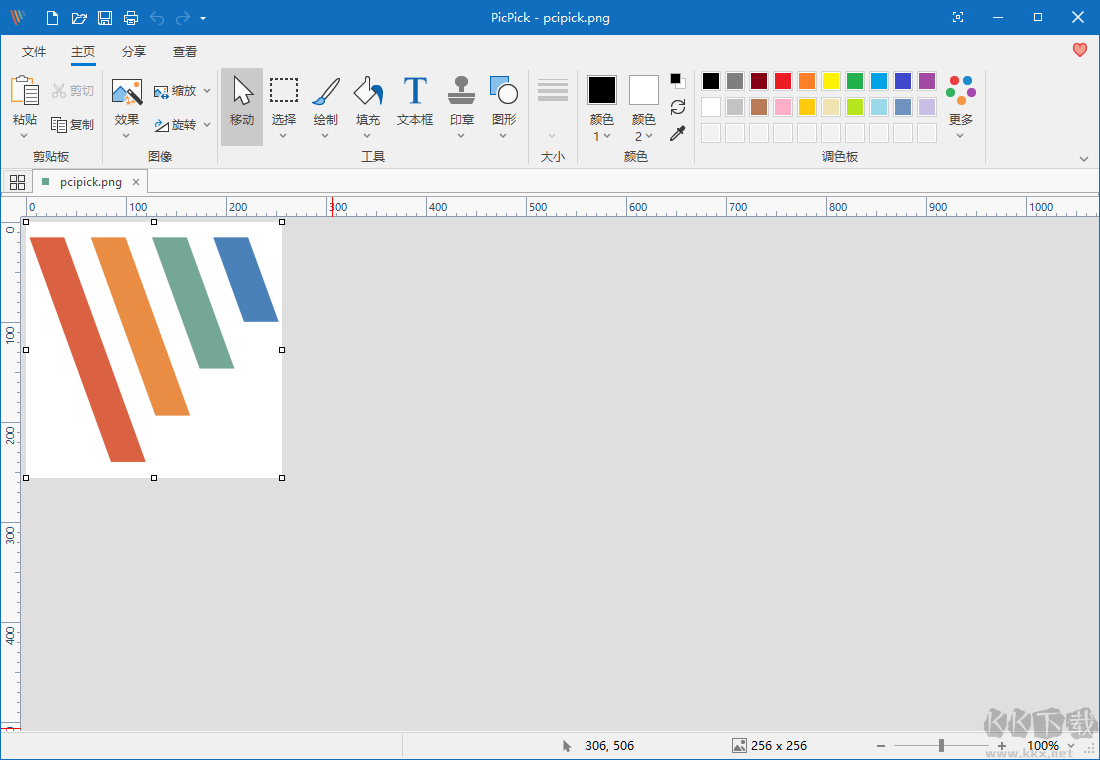This screenshot has width=1100, height=760.
Task: Select the 移动 move tool
Action: point(242,107)
